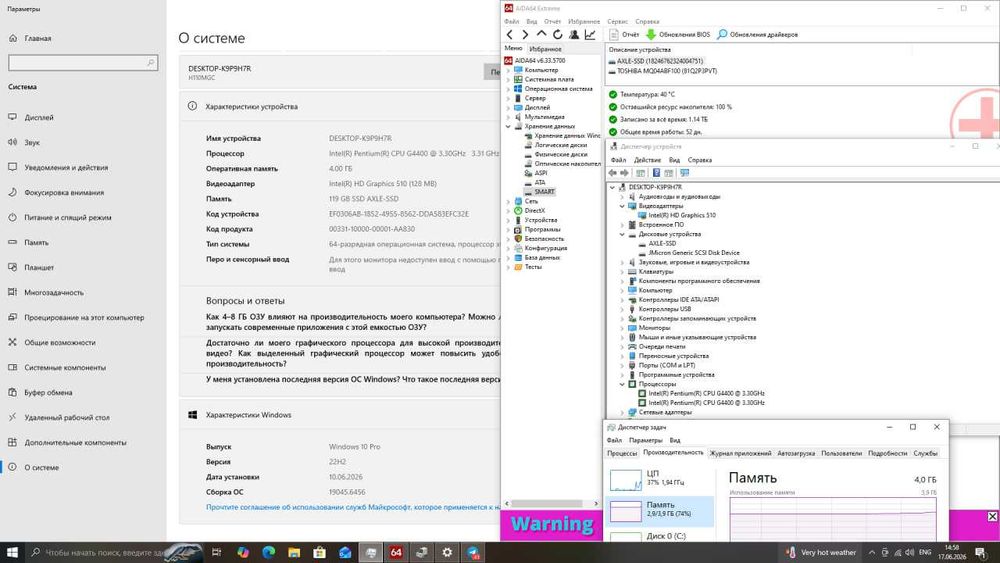Switch to Избранное tab in AIDA64 panel

click(545, 49)
